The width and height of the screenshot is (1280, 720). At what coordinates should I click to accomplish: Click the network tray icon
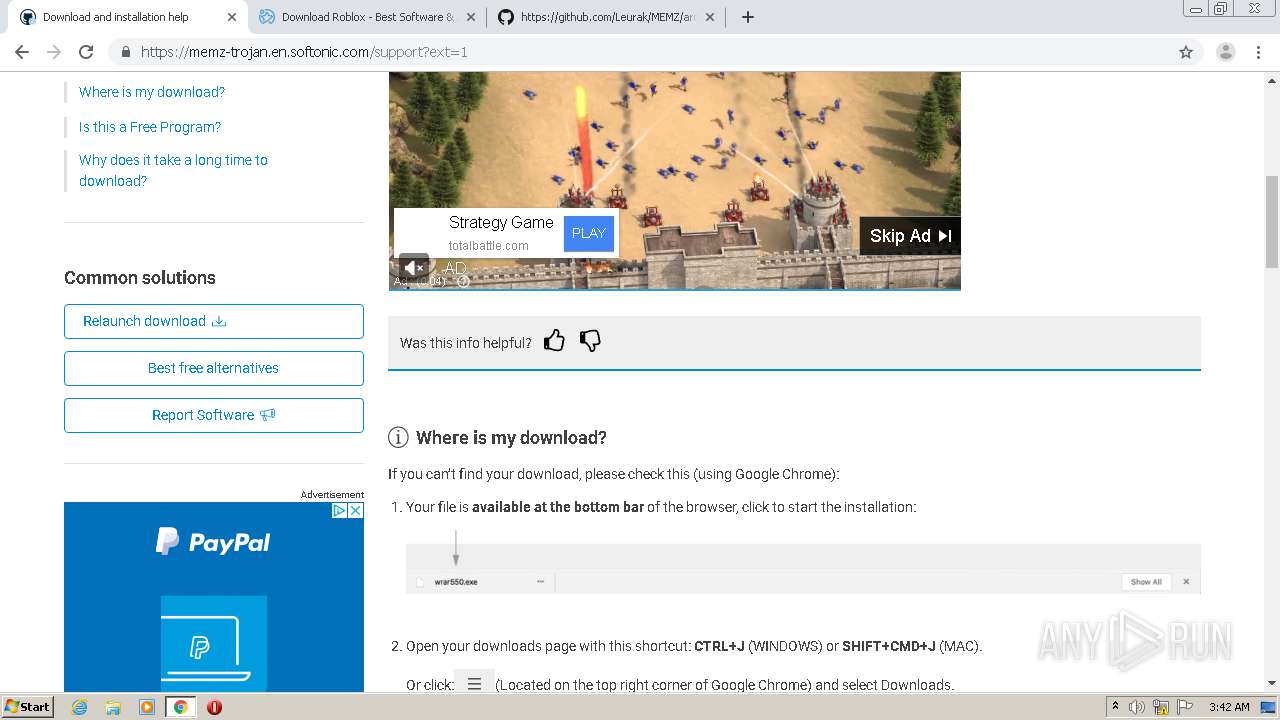[1162, 707]
